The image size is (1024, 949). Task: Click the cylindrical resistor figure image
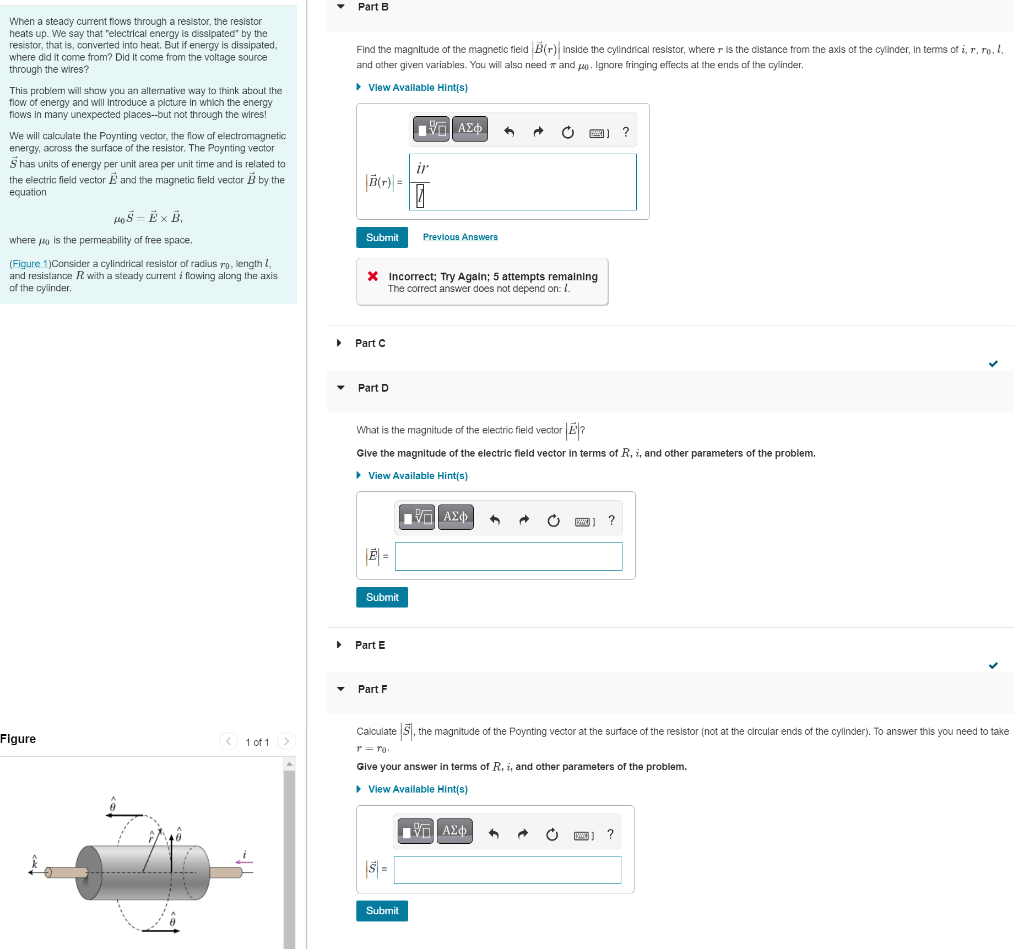(x=142, y=867)
